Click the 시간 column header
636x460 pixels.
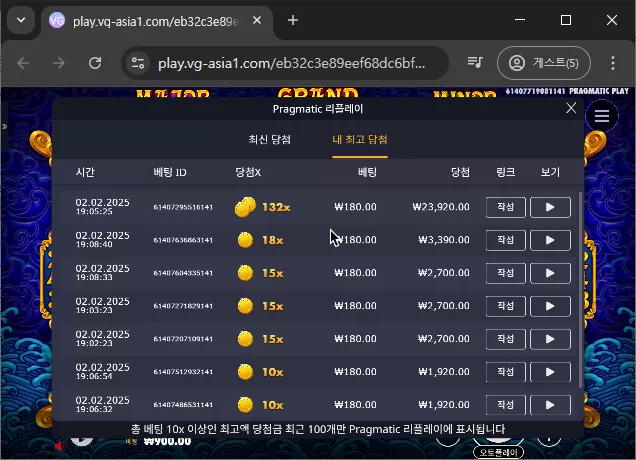click(x=85, y=172)
